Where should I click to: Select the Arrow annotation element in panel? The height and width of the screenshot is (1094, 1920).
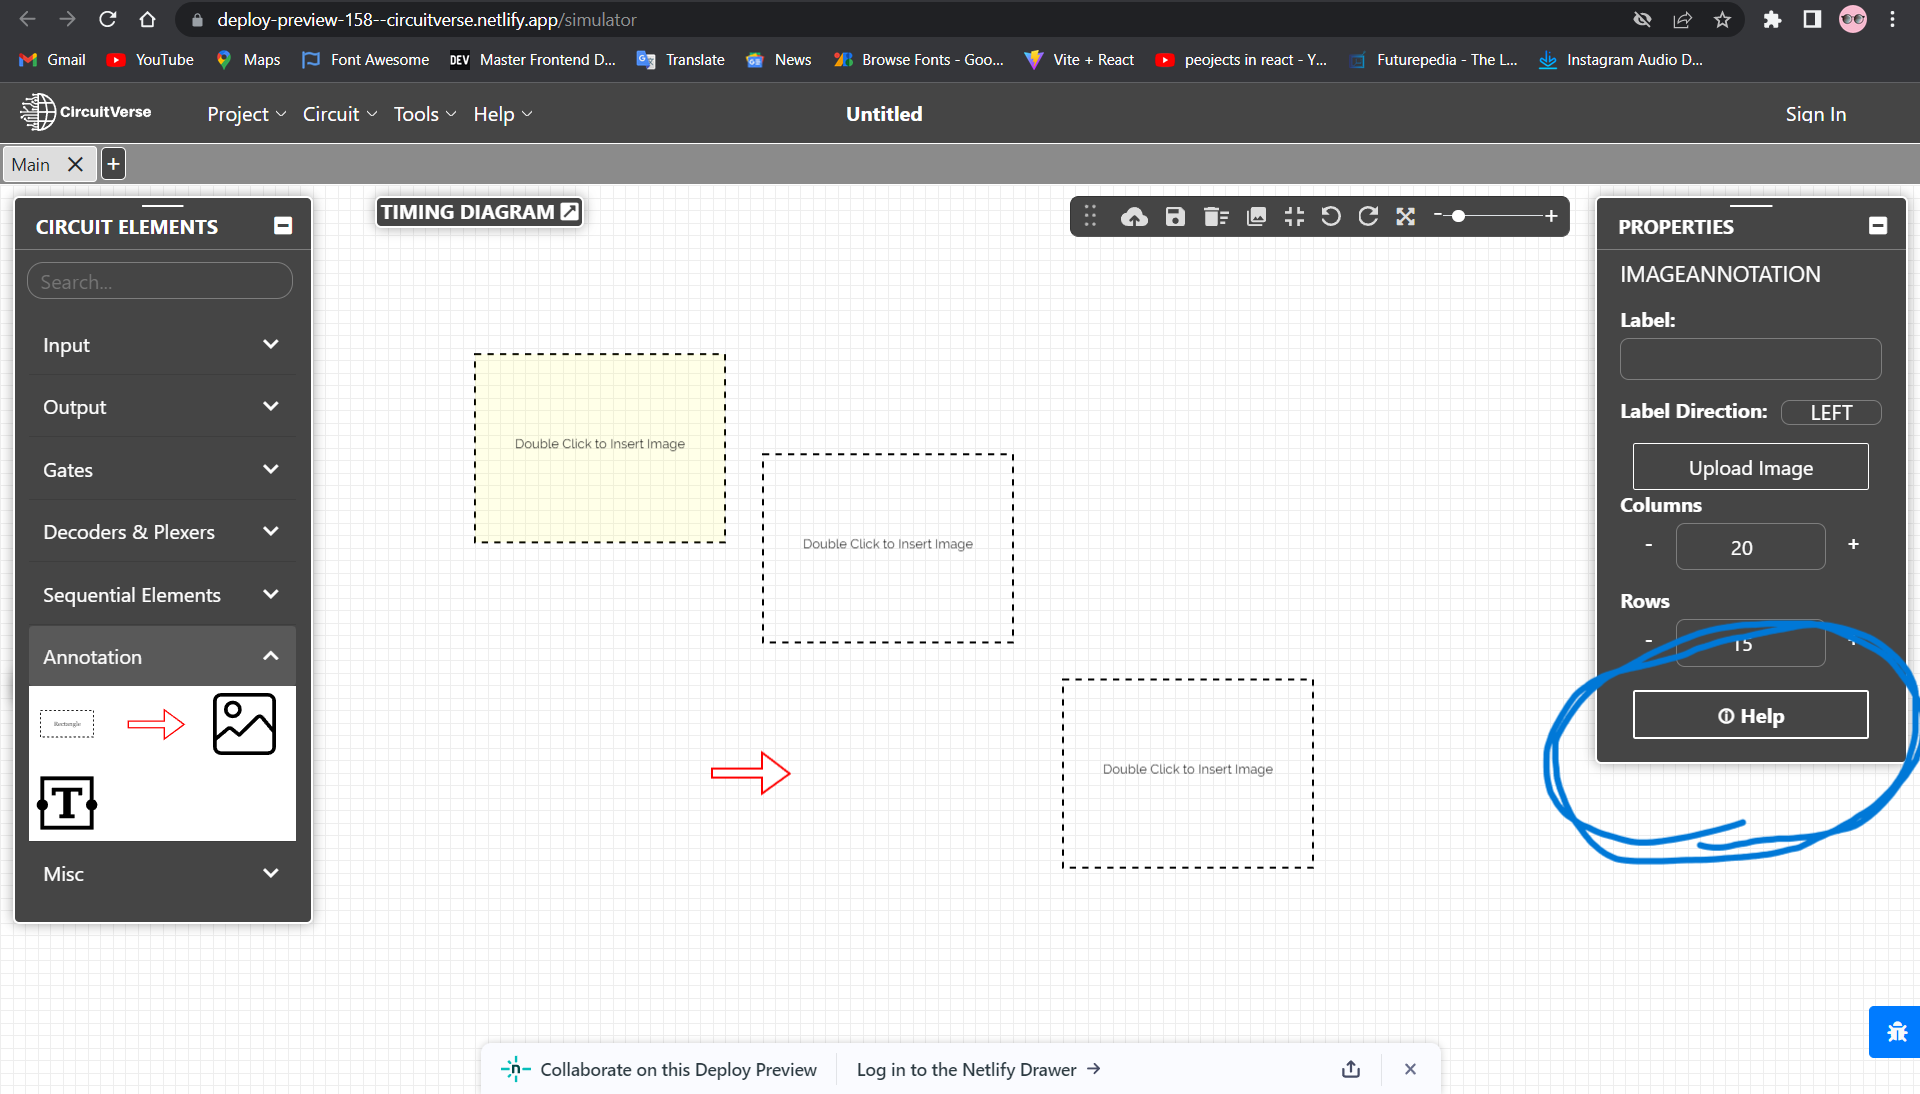point(156,723)
